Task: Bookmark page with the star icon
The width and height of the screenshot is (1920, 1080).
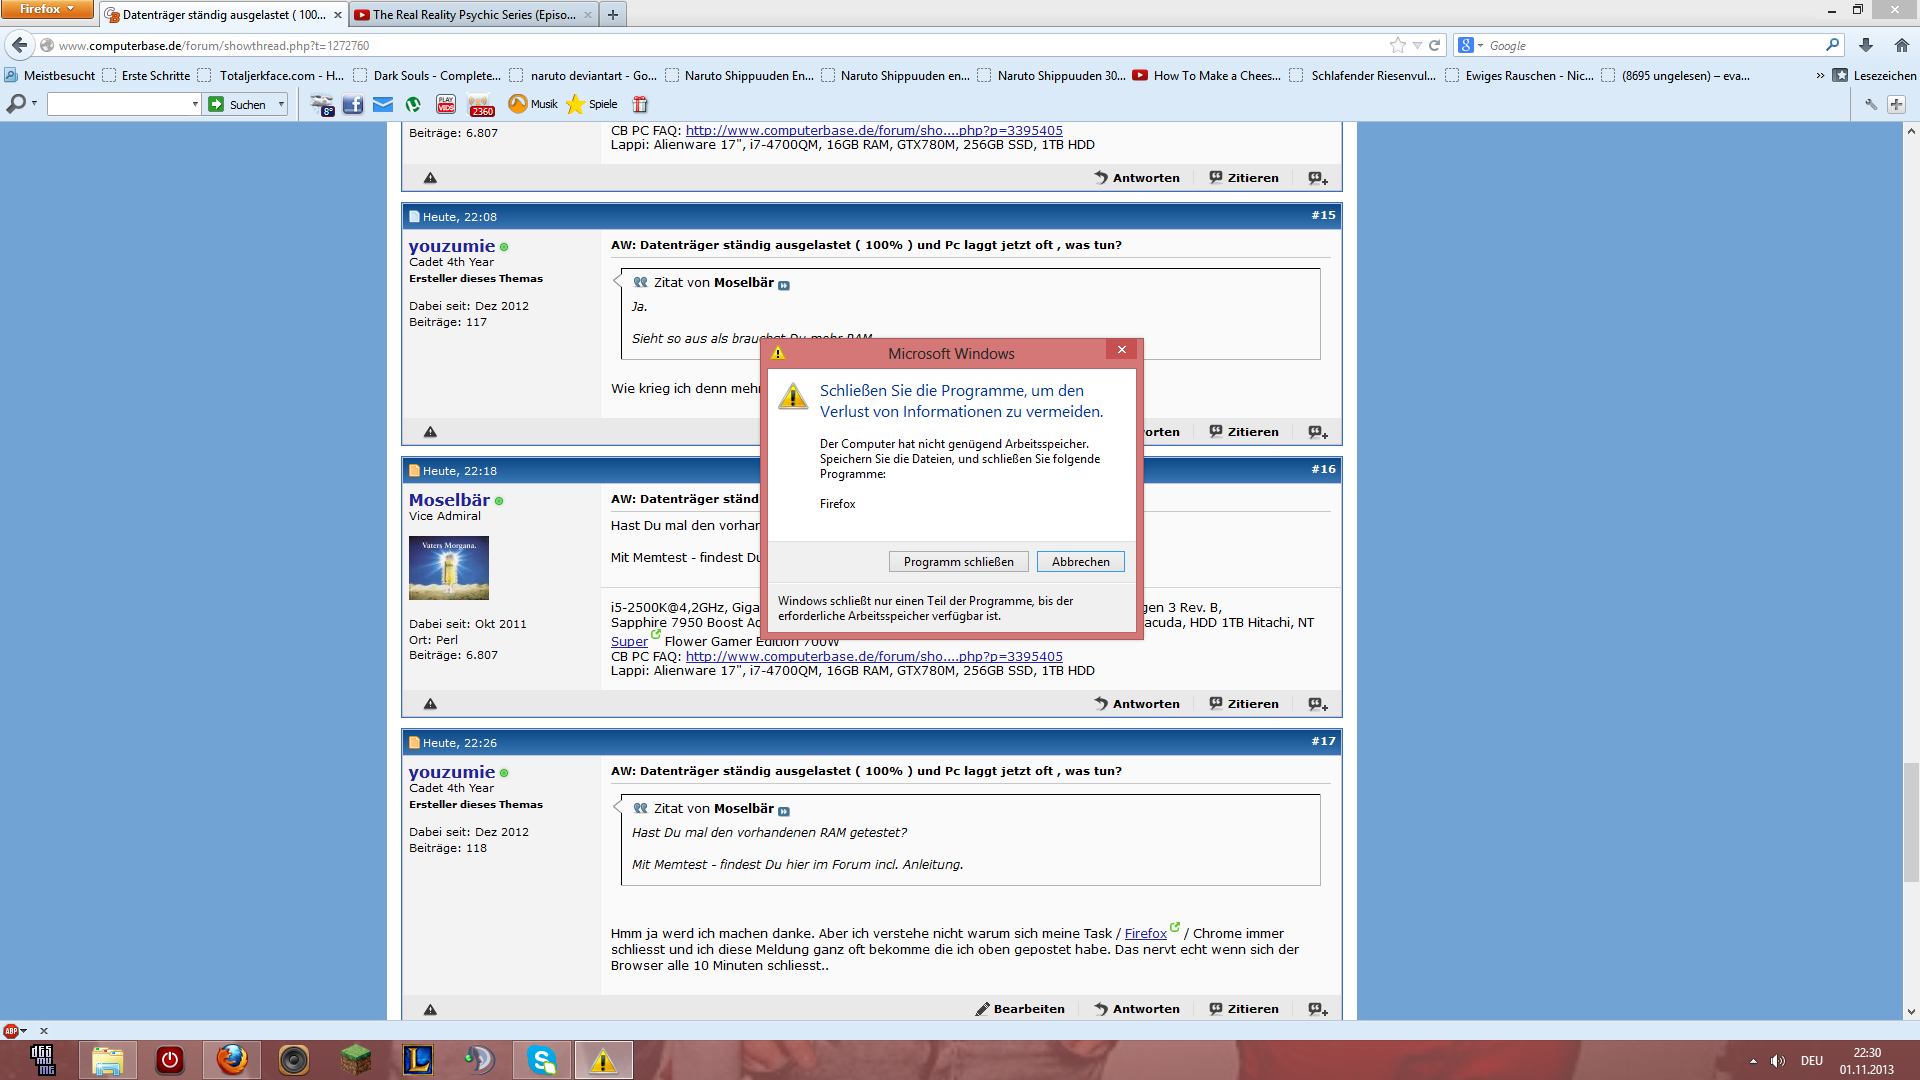Action: [x=1397, y=45]
